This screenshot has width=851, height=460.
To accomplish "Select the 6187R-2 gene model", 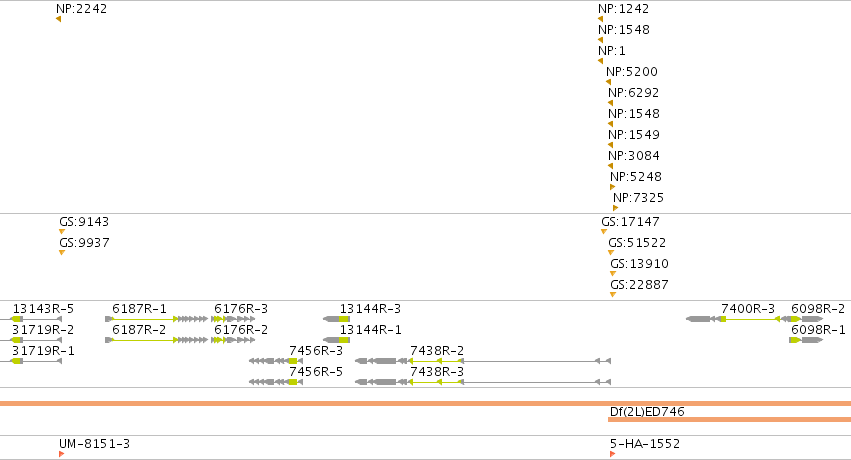I will tap(156, 340).
